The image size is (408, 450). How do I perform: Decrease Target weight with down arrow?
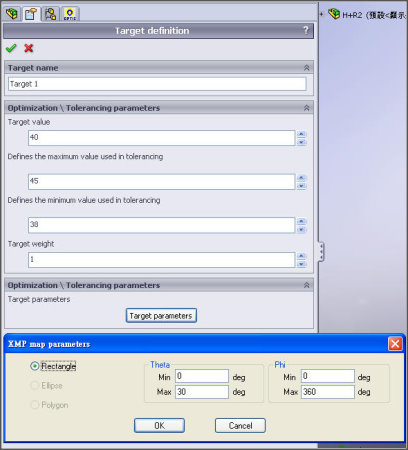[301, 264]
